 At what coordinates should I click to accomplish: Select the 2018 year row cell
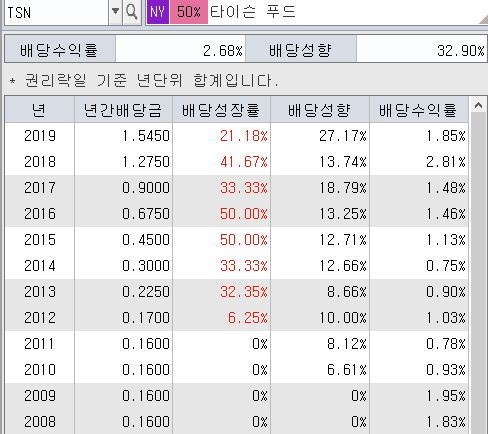tap(40, 162)
